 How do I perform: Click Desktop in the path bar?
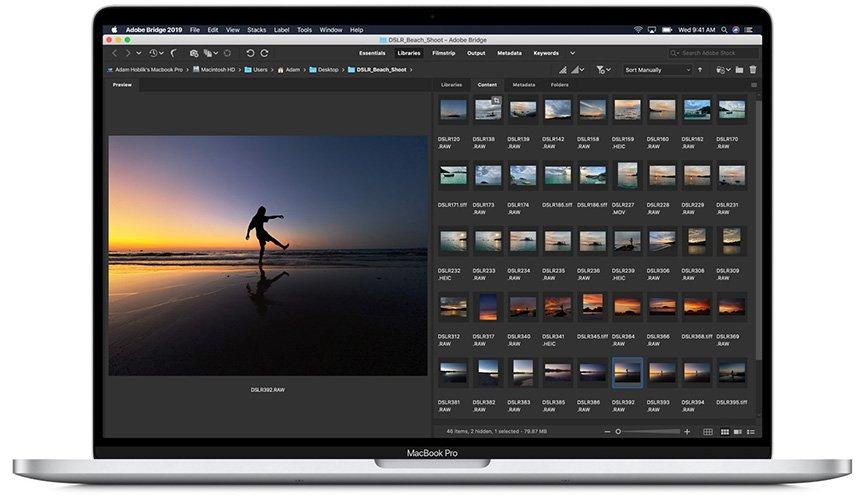[324, 70]
